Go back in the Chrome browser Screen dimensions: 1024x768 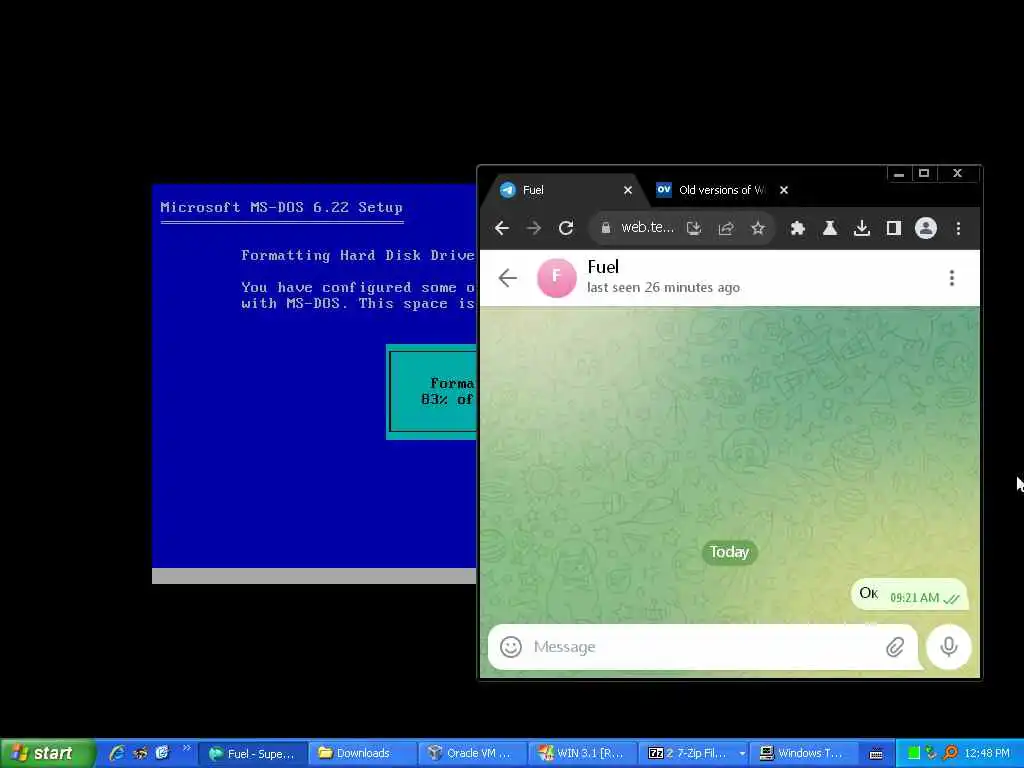tap(502, 228)
